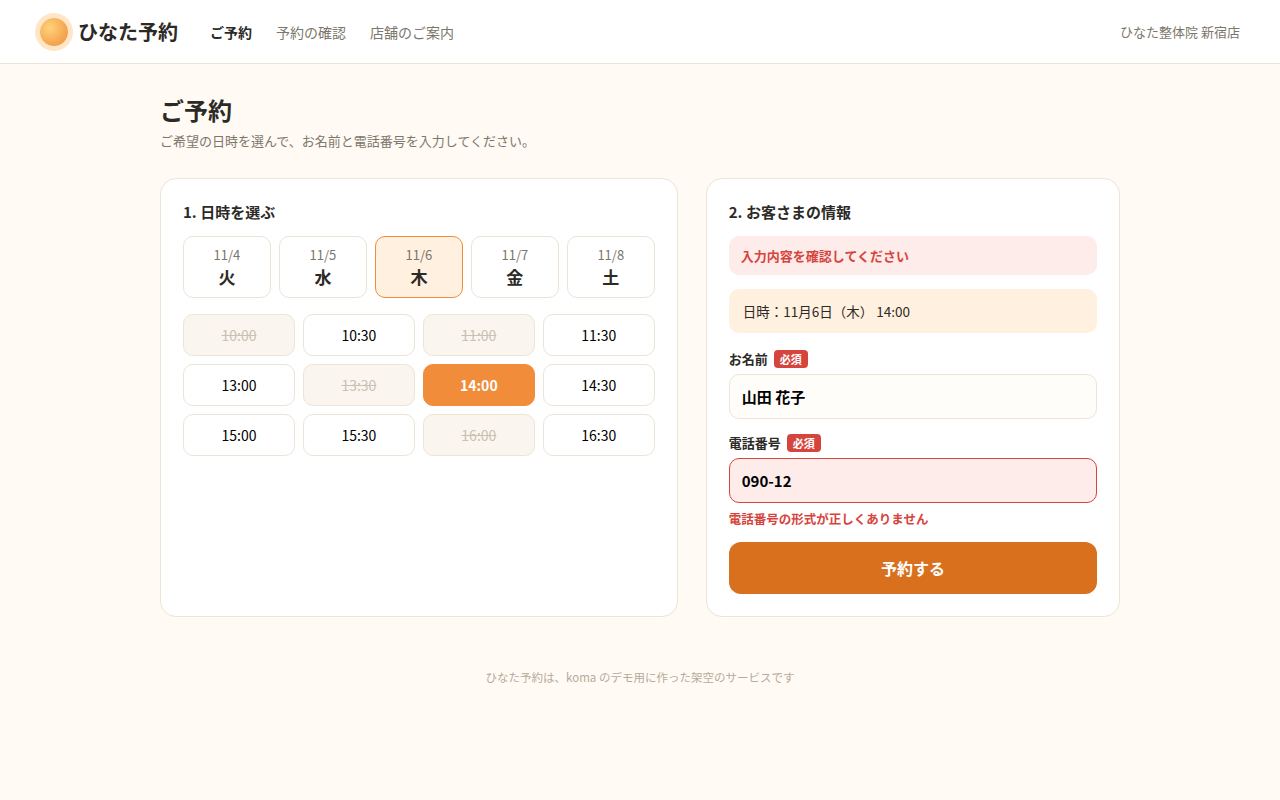Click the unavailable 10:00 slot
1280x800 pixels.
point(239,335)
